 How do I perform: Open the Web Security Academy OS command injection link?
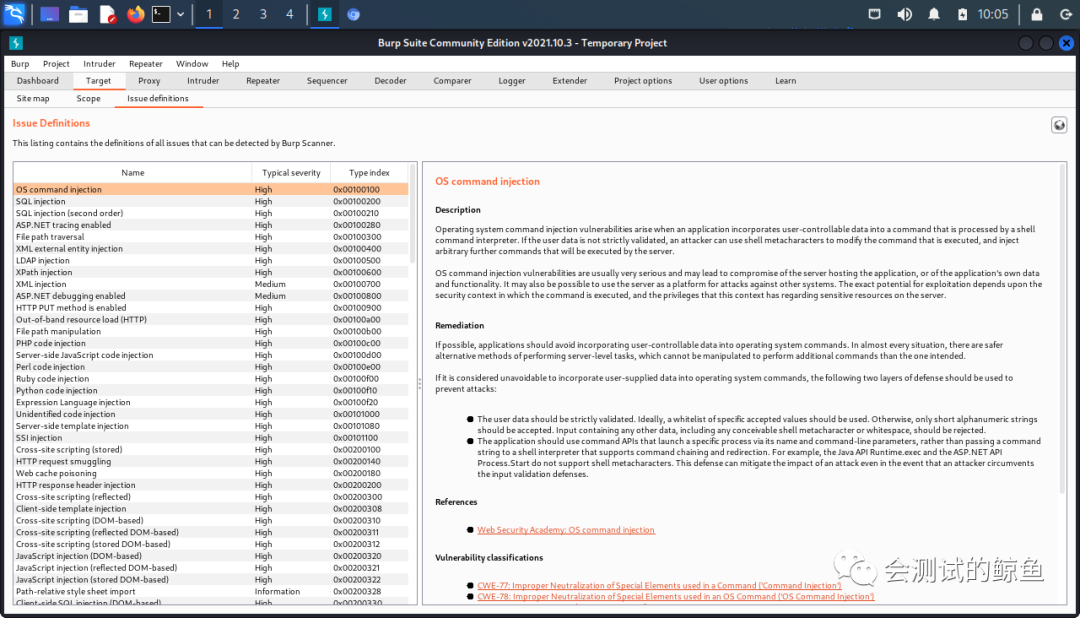(565, 530)
